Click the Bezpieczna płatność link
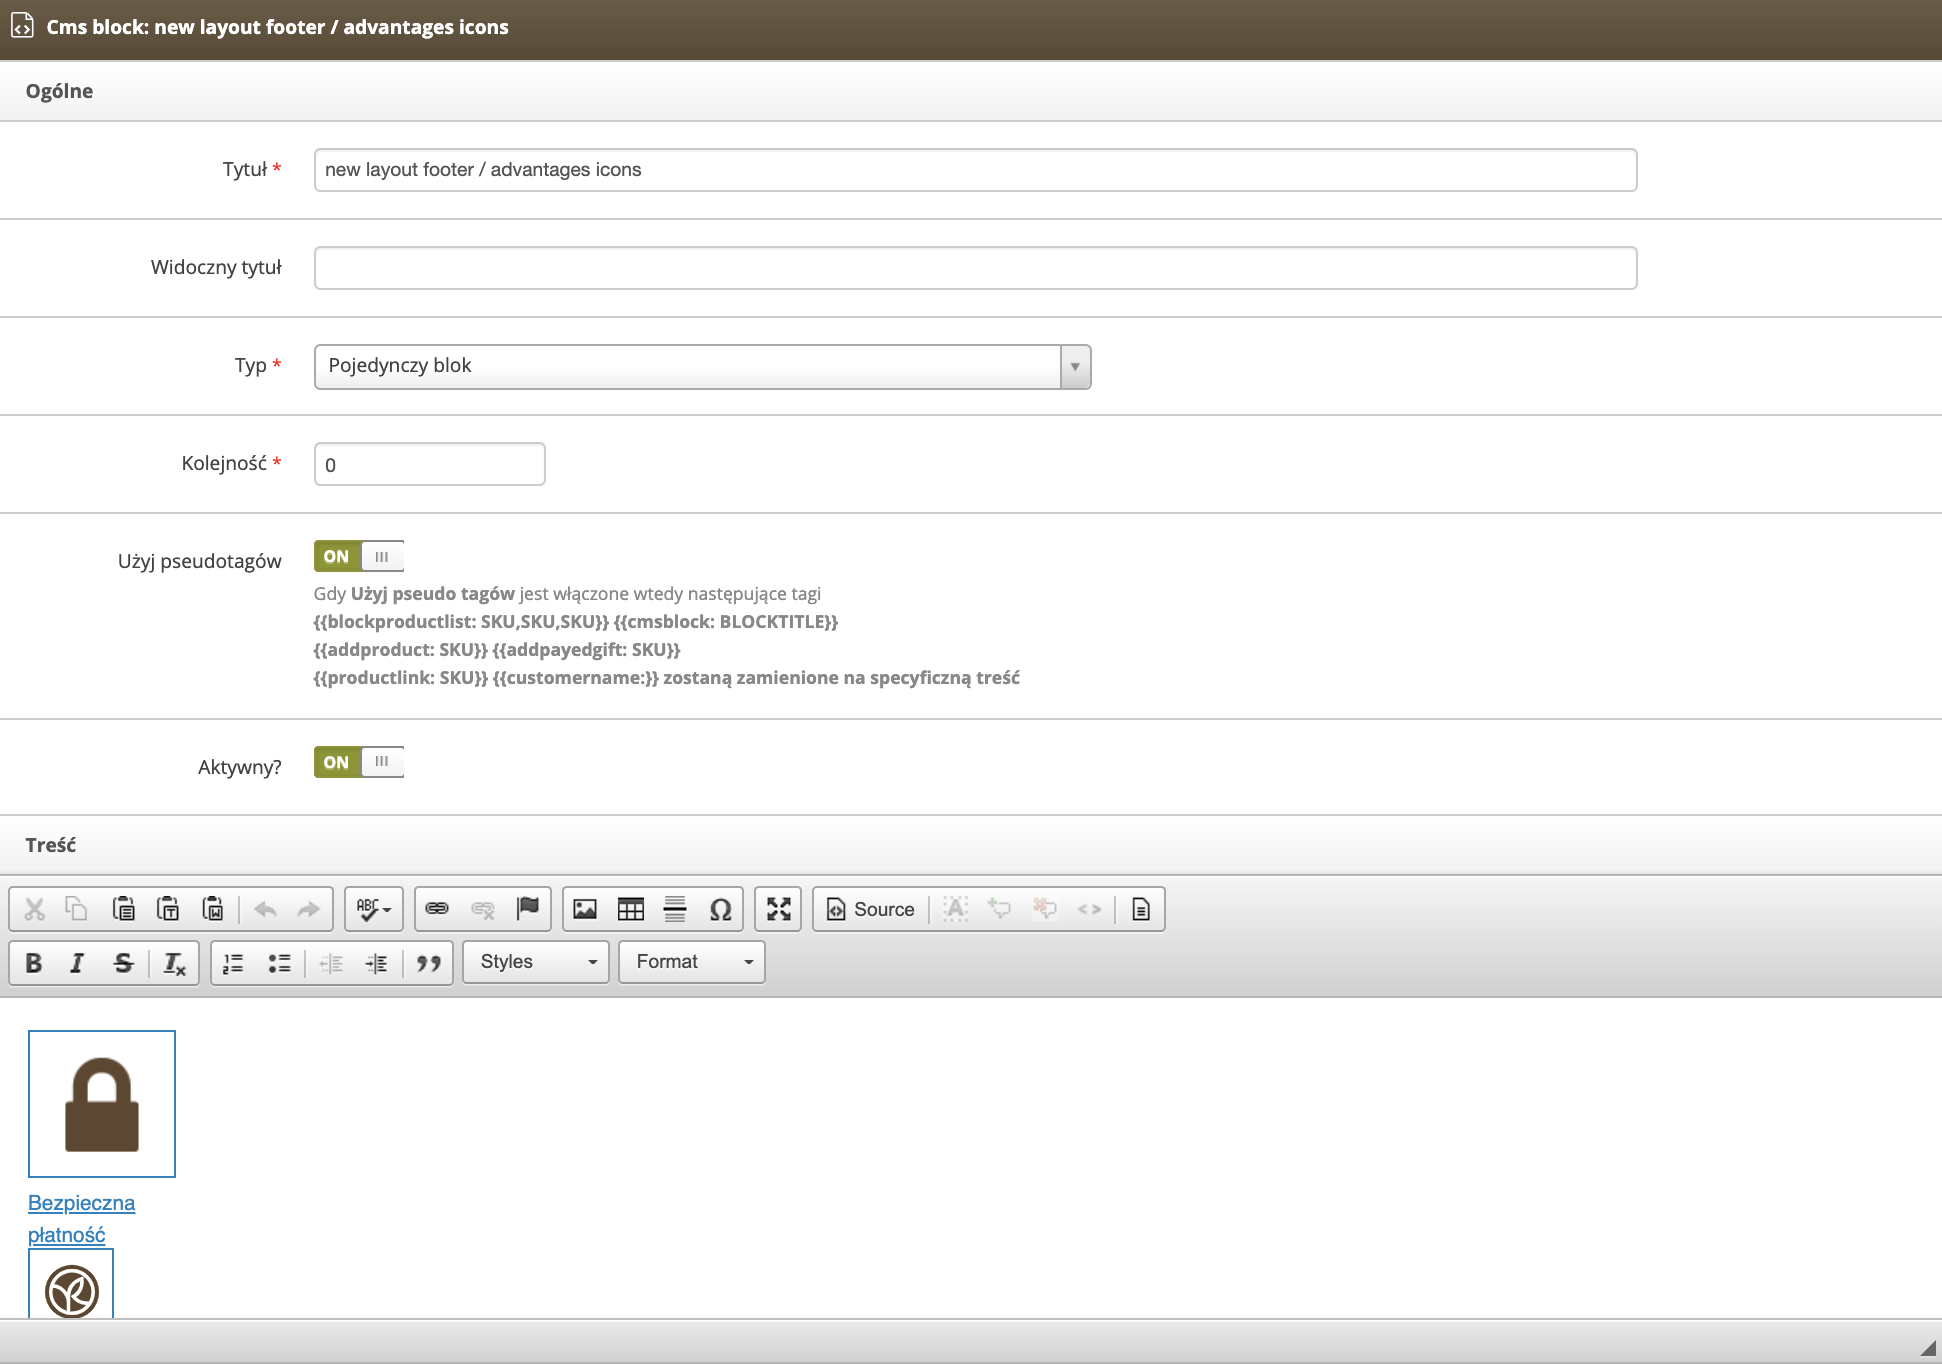 81,1219
